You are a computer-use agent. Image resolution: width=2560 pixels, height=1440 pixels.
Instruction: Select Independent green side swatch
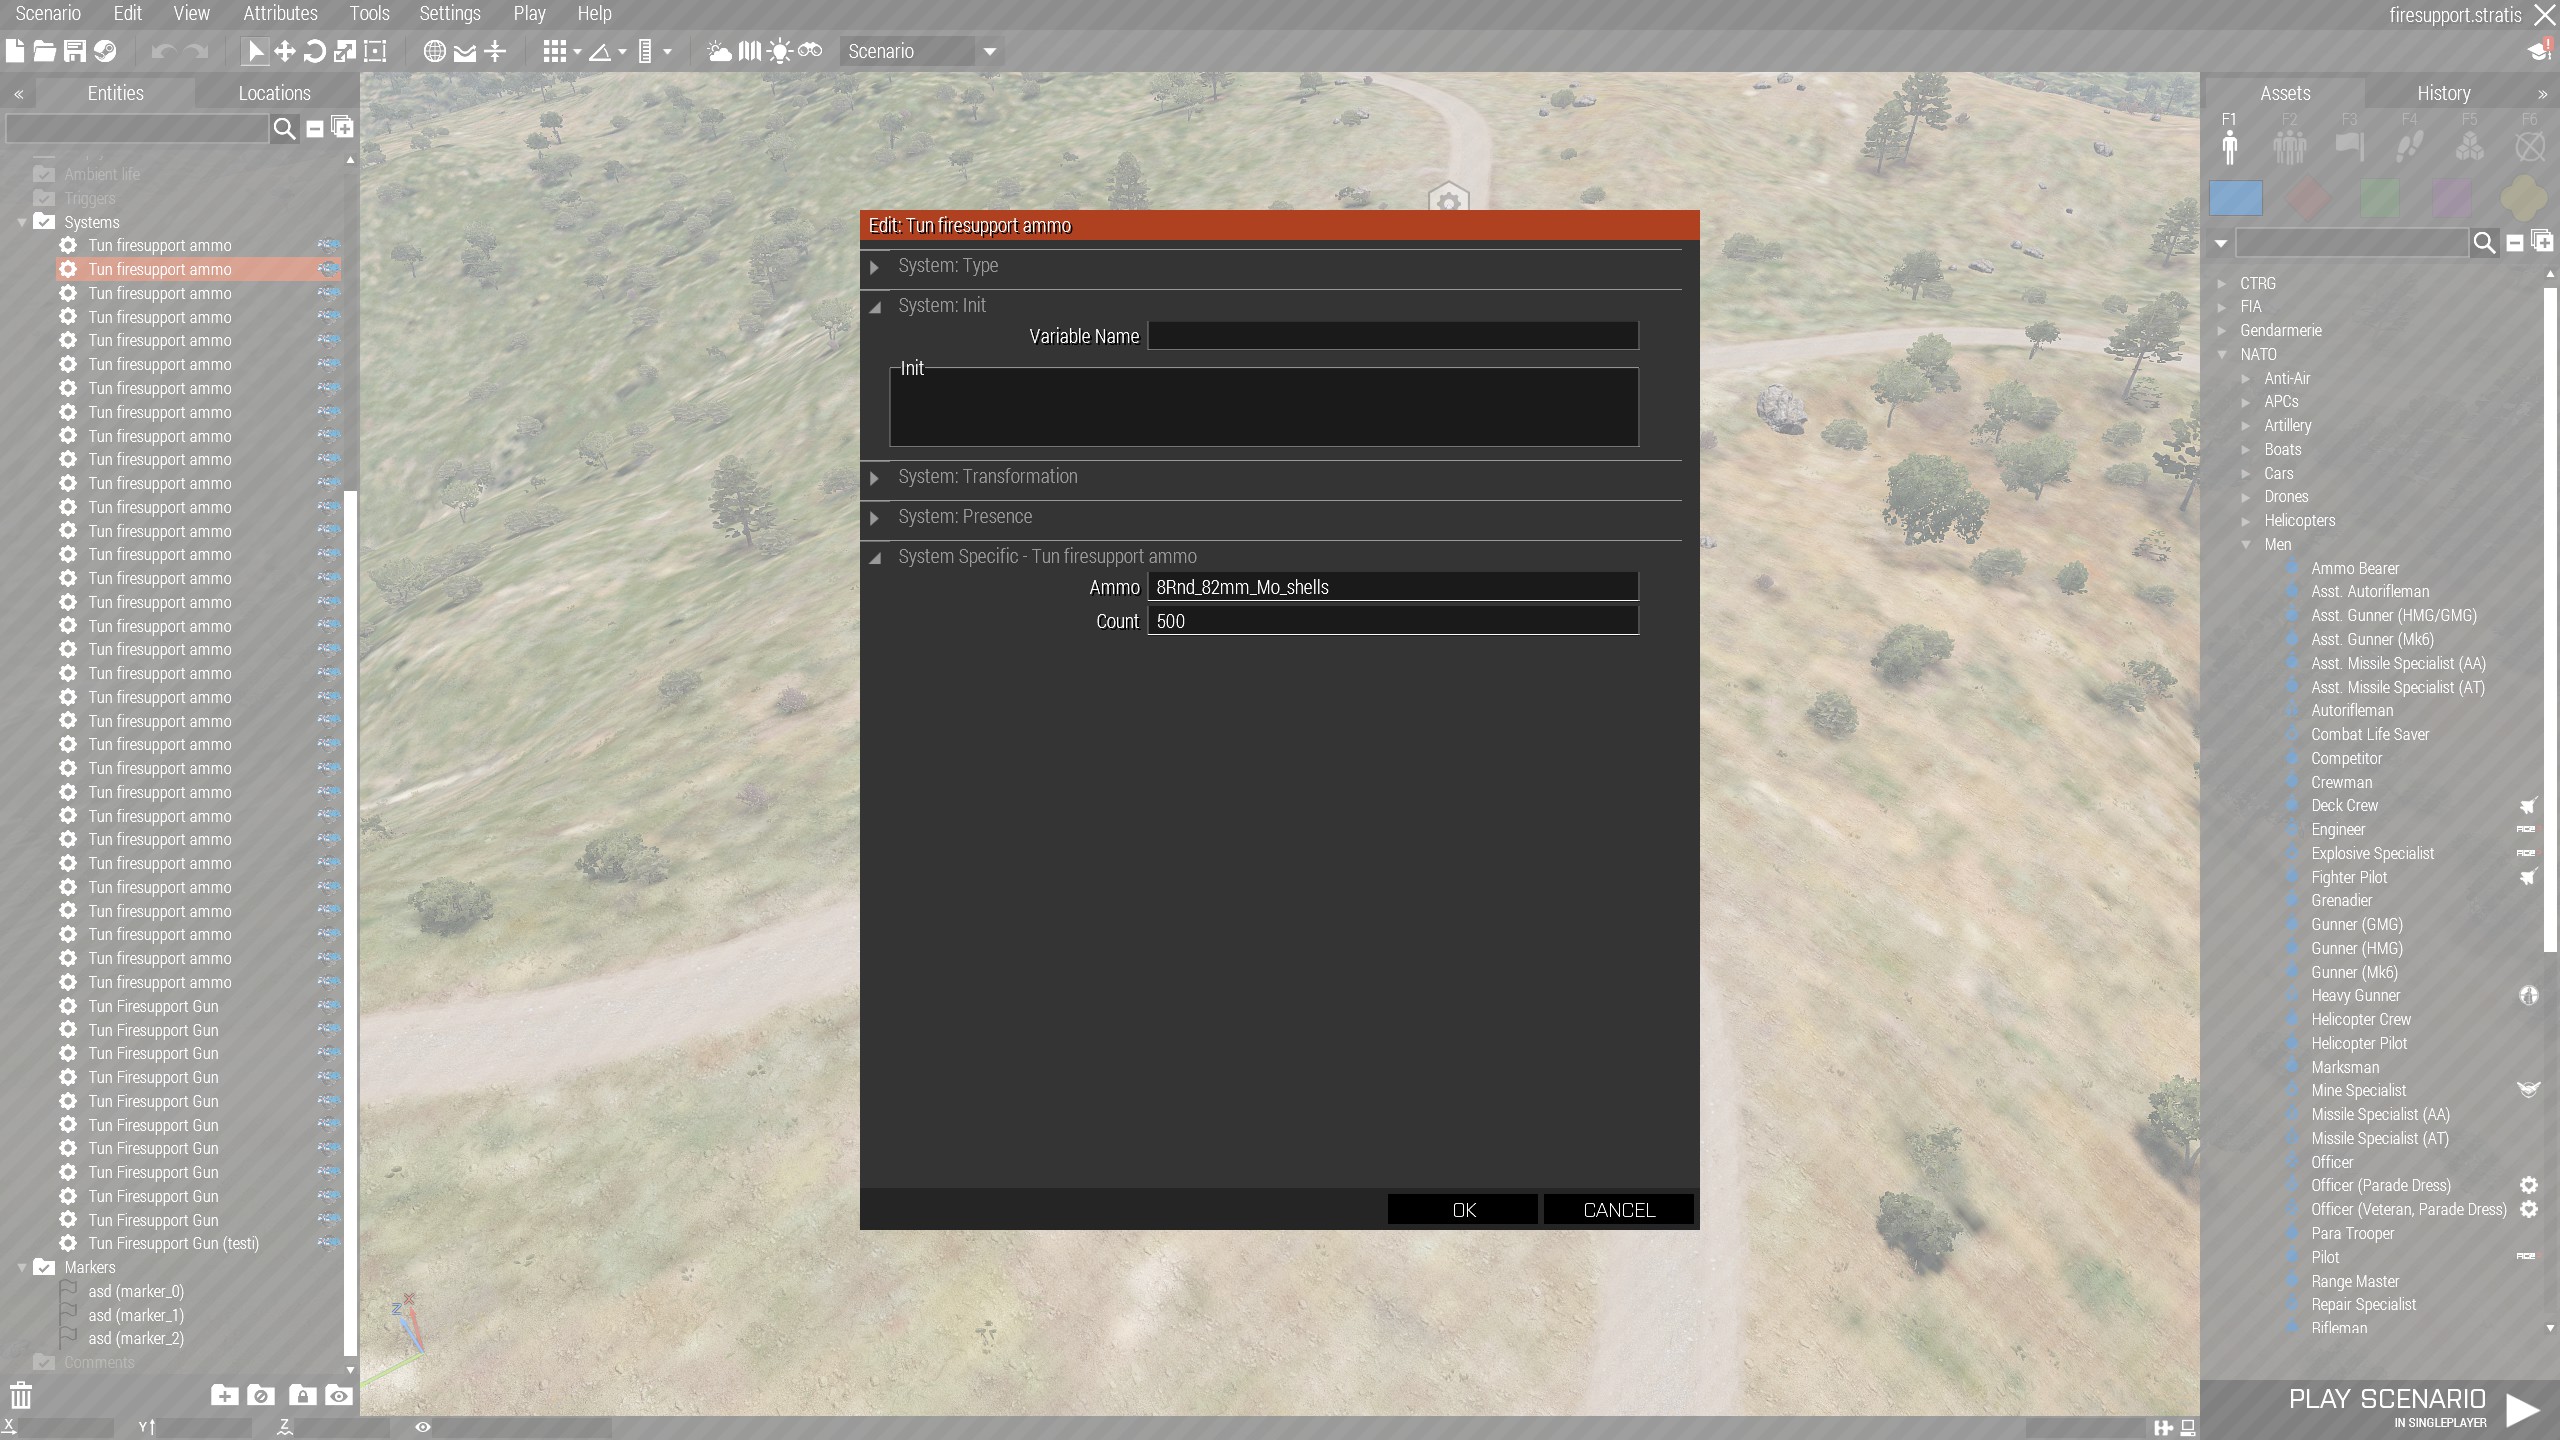(x=2380, y=198)
